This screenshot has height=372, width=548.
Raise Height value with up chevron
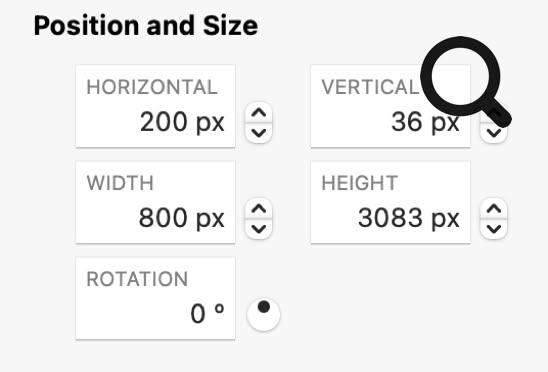494,209
